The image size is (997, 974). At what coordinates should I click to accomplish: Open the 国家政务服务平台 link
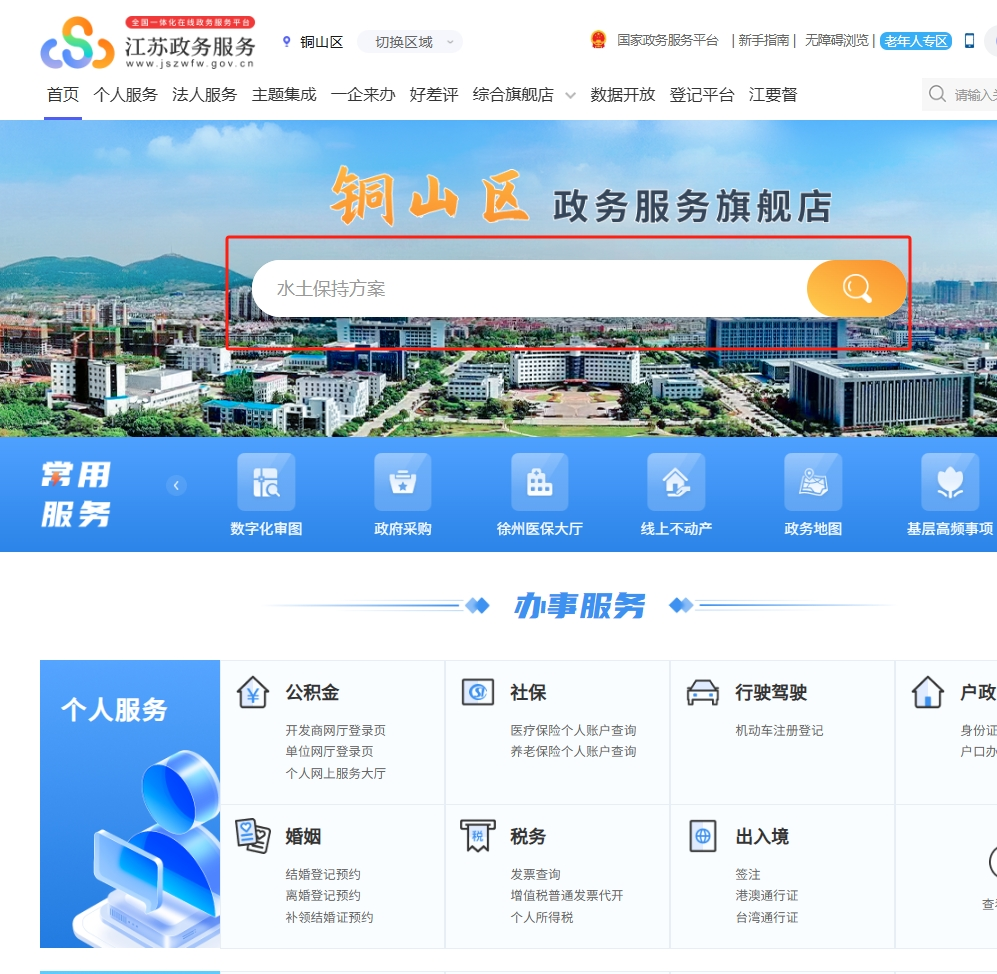pos(667,41)
